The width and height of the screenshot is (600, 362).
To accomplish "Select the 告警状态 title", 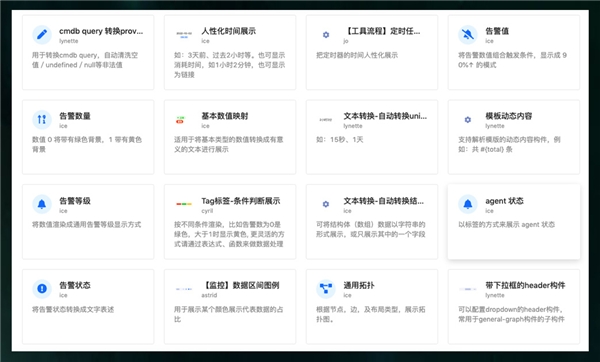I will 75,285.
